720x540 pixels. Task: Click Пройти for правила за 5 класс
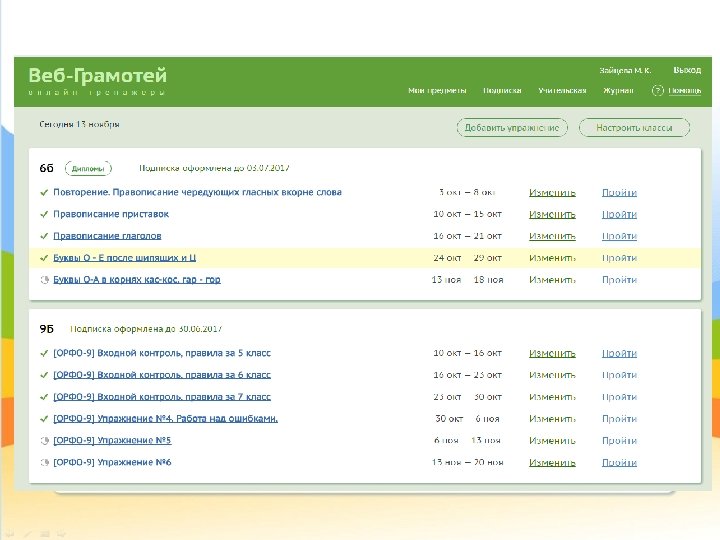(619, 354)
